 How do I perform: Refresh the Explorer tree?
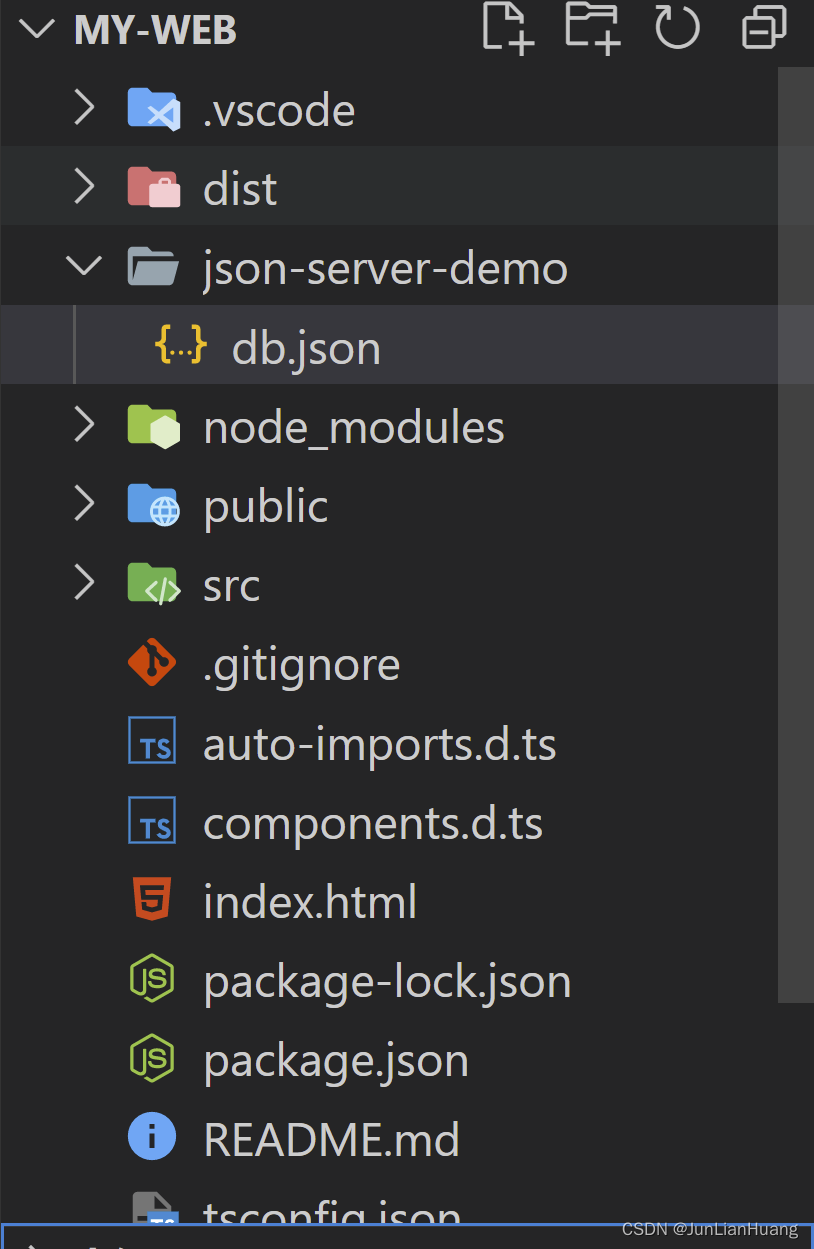[677, 27]
